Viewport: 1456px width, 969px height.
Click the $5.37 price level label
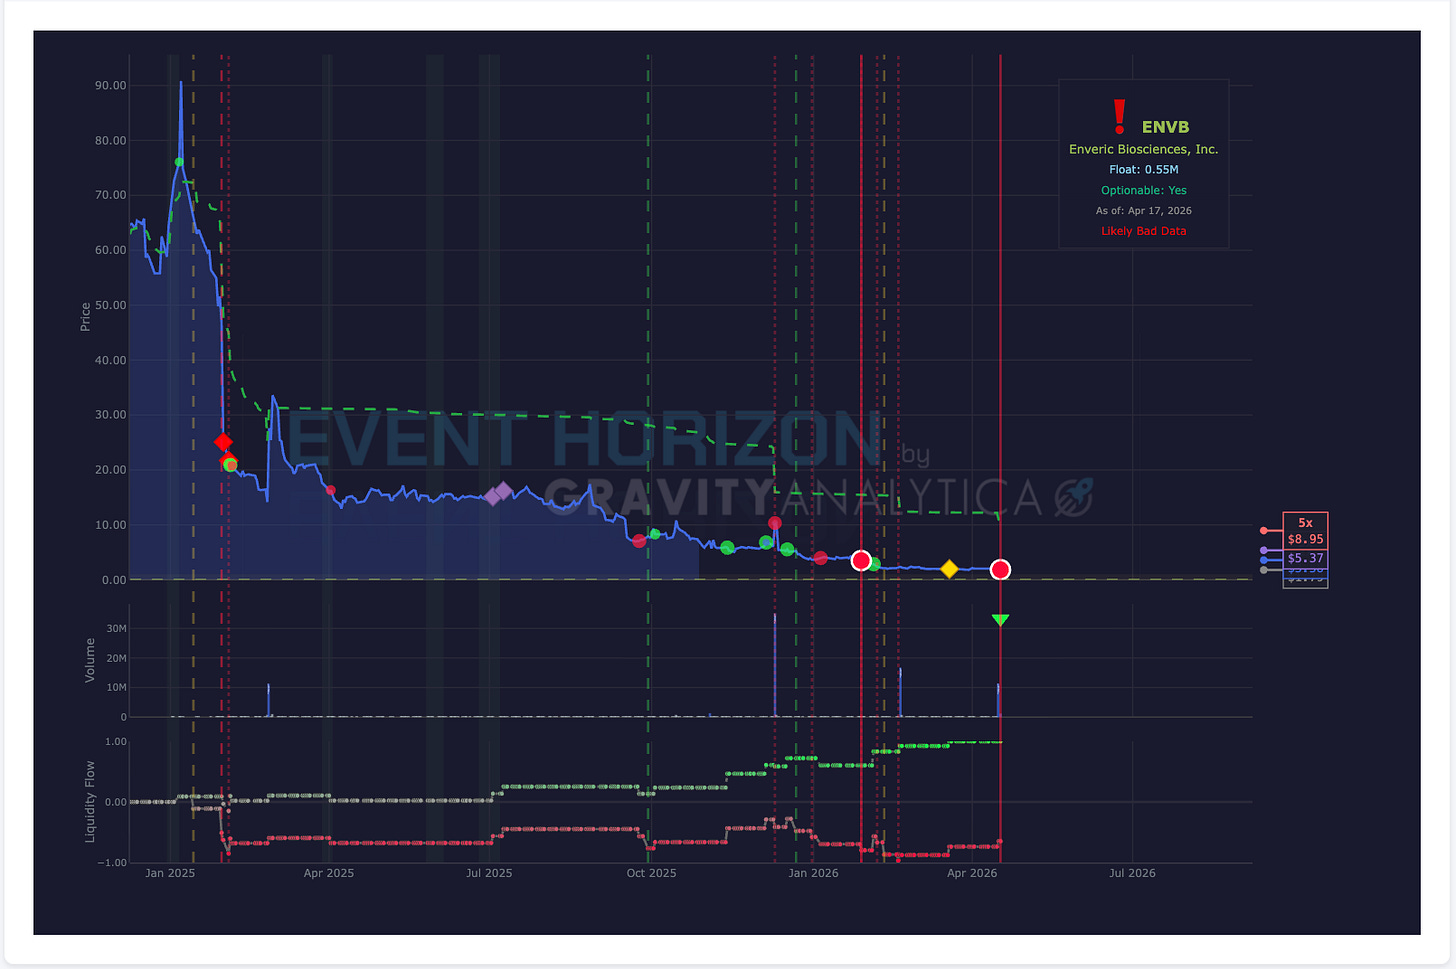1305,558
